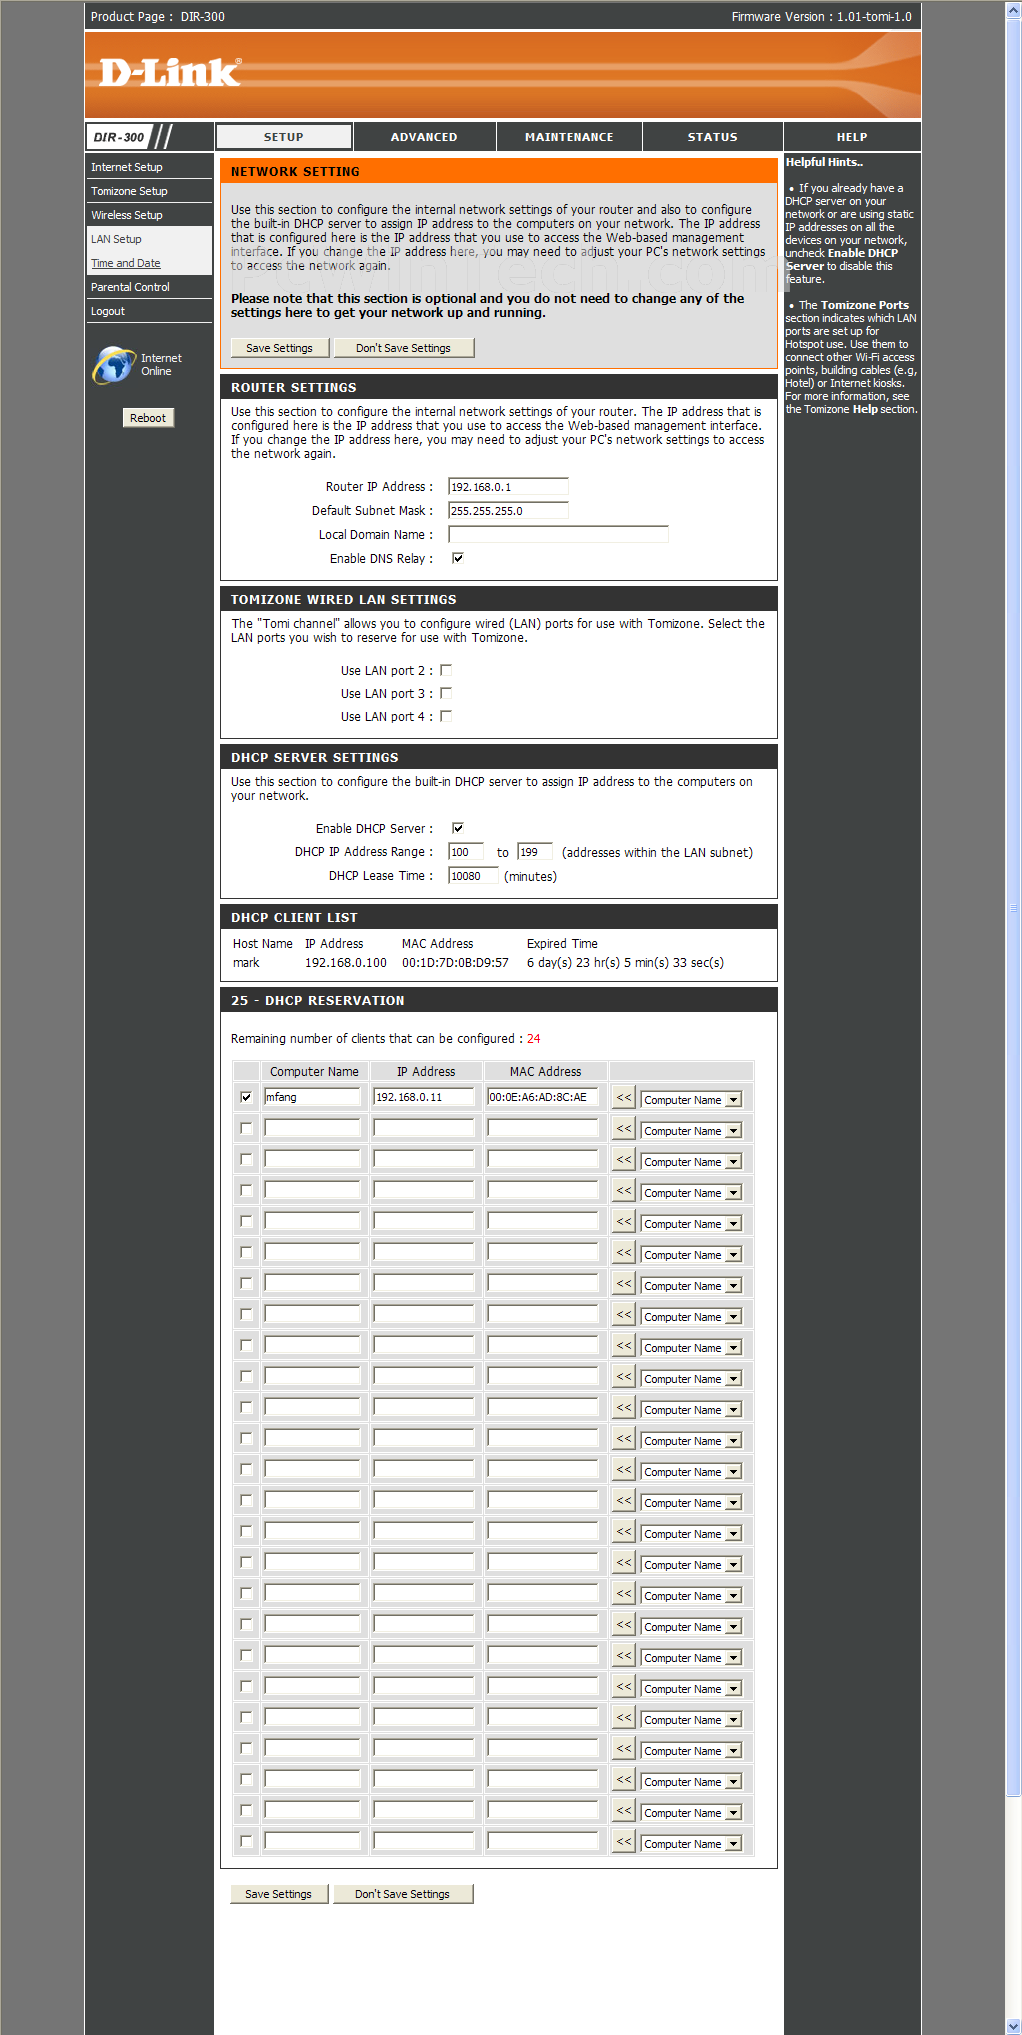Open the HELP tab
1022x2035 pixels.
(852, 137)
